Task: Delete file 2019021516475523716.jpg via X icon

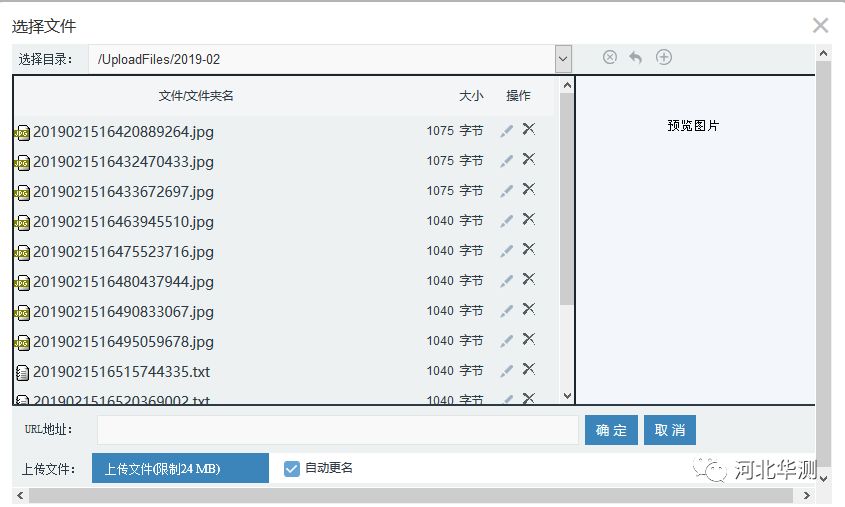Action: pyautogui.click(x=529, y=249)
